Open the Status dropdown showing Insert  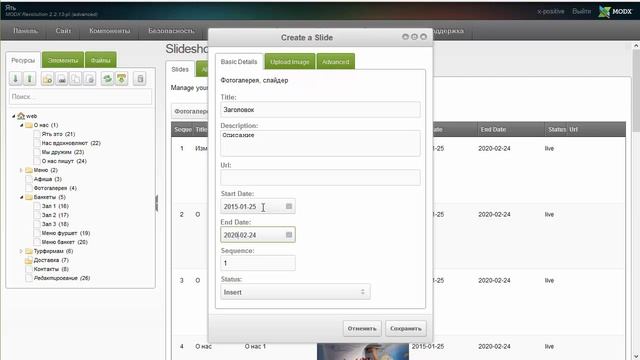pos(296,292)
